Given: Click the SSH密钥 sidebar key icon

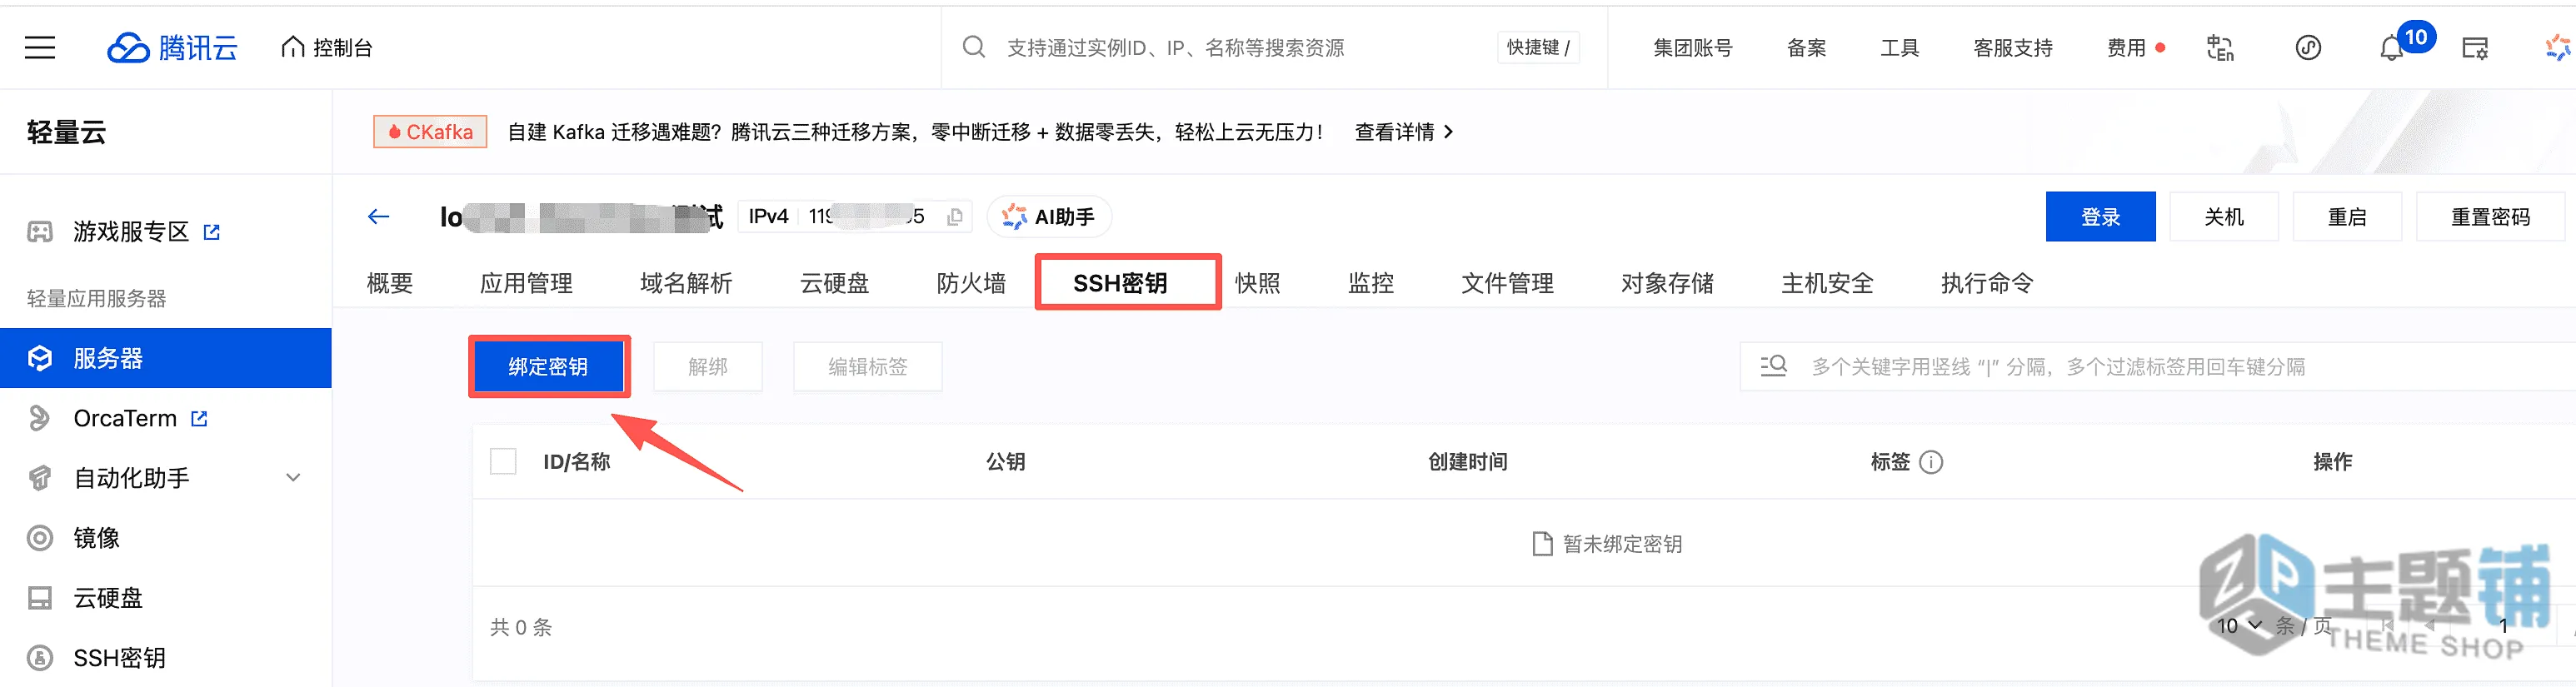Looking at the screenshot, I should point(40,658).
